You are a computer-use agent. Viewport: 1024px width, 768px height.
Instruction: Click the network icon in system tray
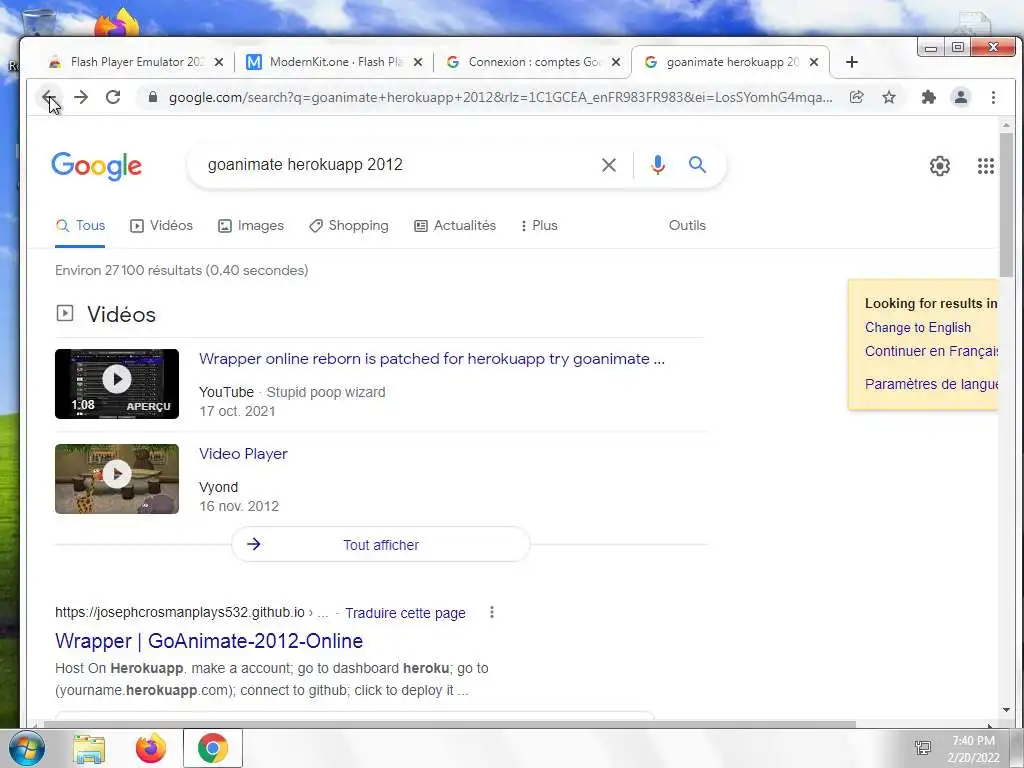[923, 748]
